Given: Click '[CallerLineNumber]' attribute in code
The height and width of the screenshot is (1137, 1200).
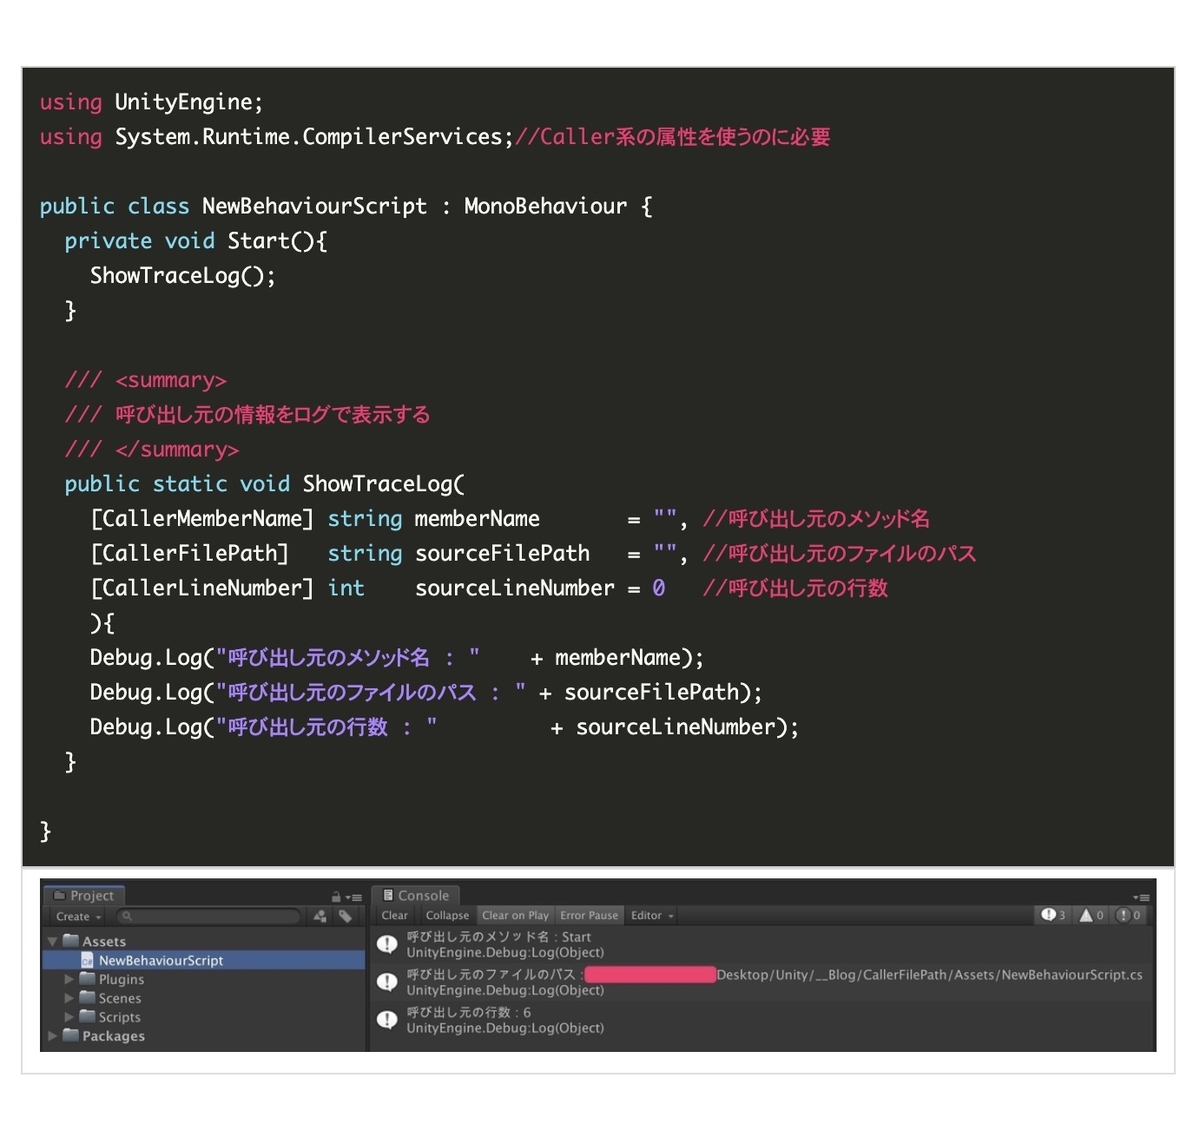Looking at the screenshot, I should 202,588.
